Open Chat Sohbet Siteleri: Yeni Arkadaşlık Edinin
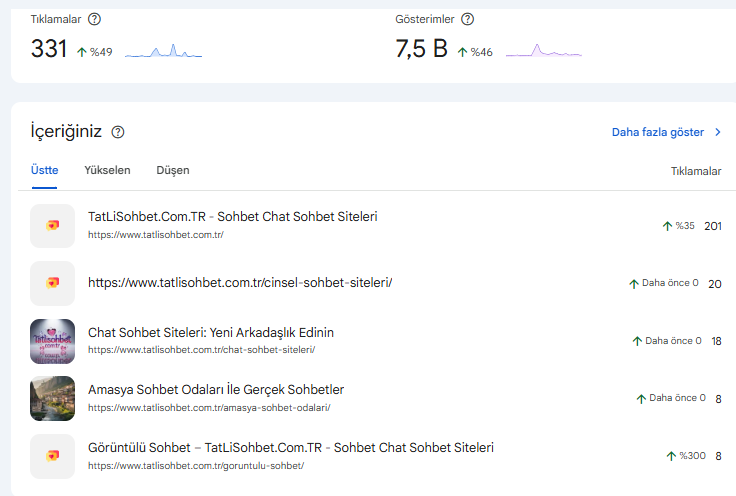Screen dimensions: 736x496 [211, 333]
